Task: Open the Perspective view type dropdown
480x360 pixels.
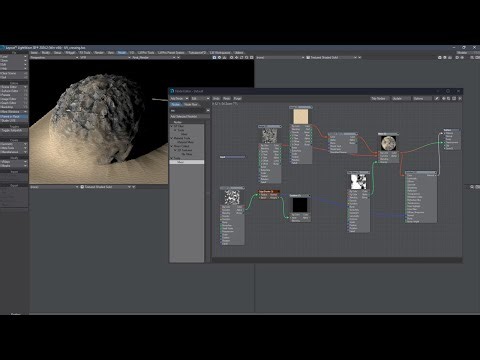Action: 54,58
